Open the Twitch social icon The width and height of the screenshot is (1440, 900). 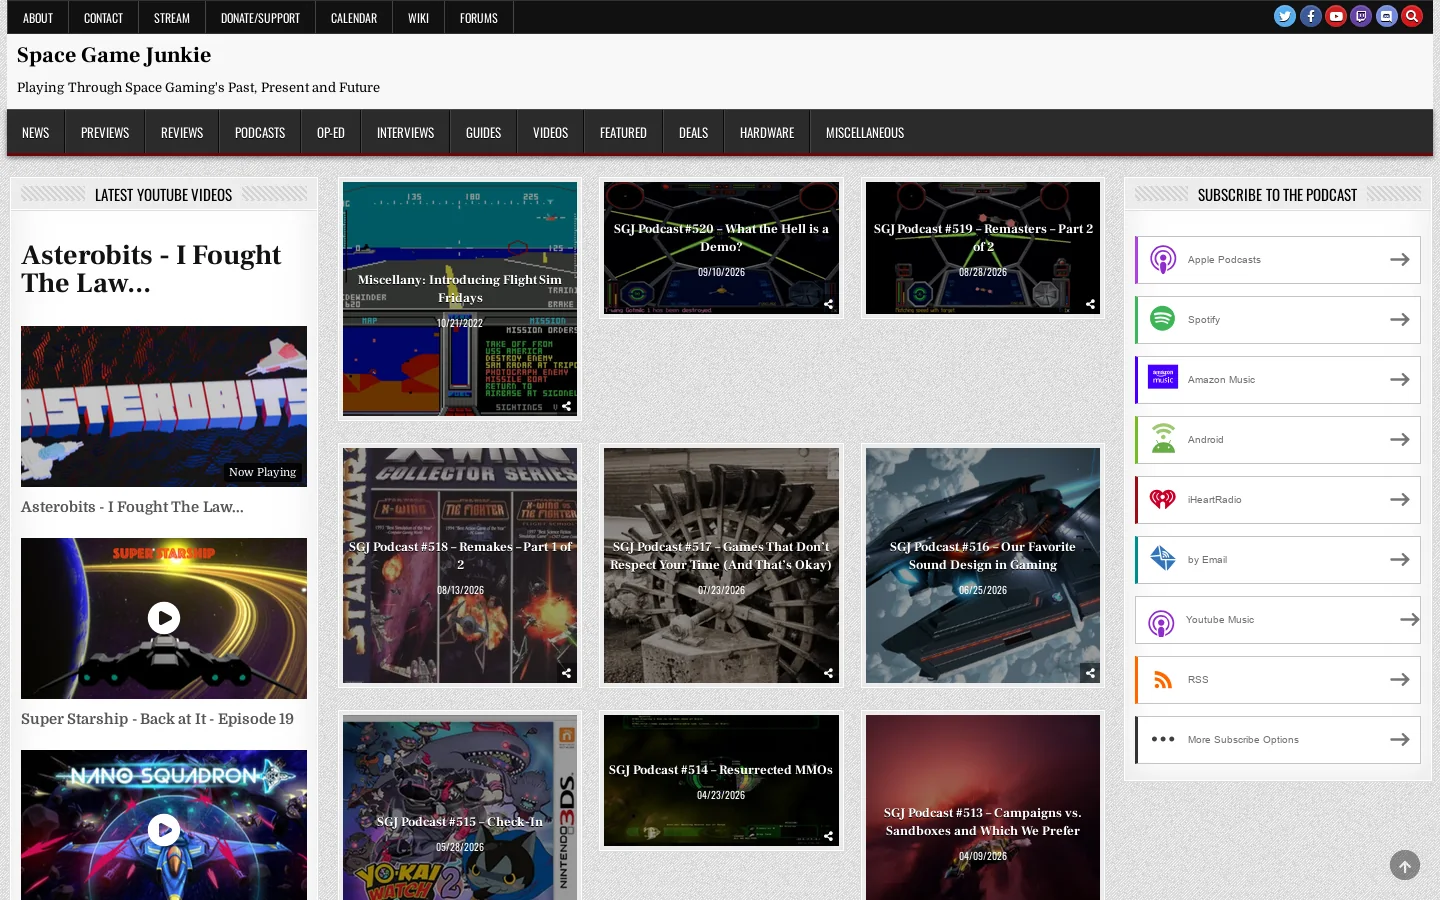point(1361,16)
